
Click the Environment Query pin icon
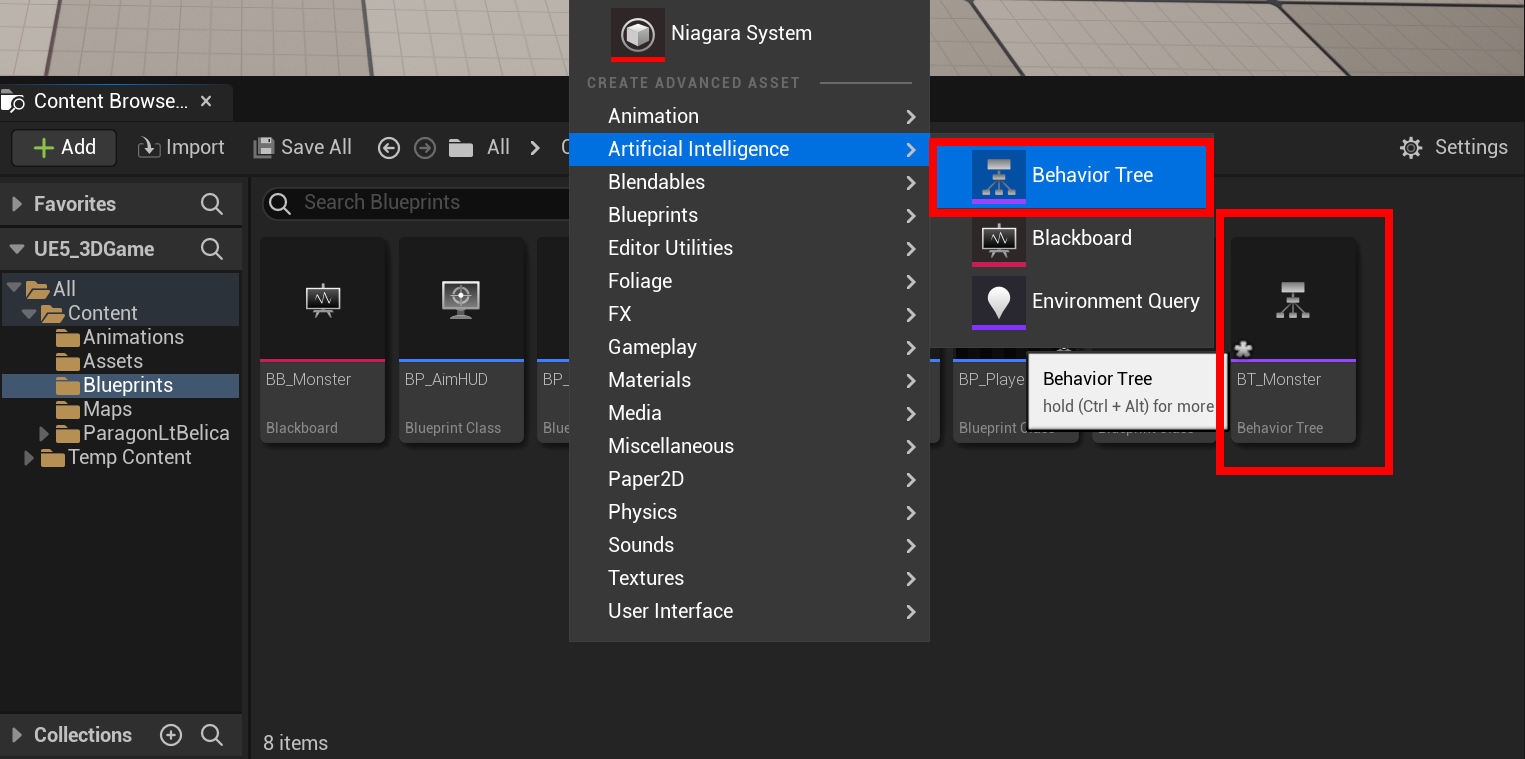(x=998, y=302)
